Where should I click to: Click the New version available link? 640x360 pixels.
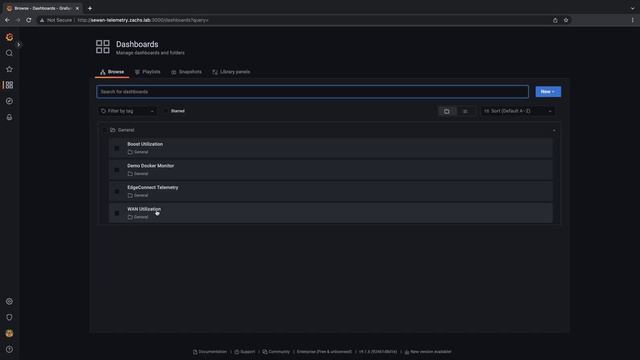coord(428,352)
